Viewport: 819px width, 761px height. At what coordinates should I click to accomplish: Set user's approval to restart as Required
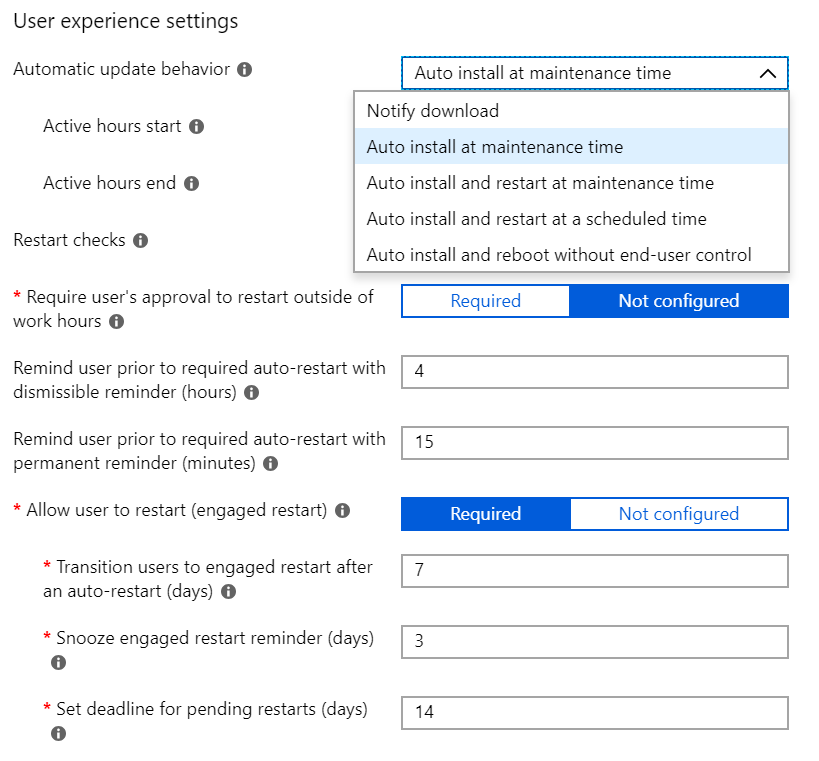[484, 301]
